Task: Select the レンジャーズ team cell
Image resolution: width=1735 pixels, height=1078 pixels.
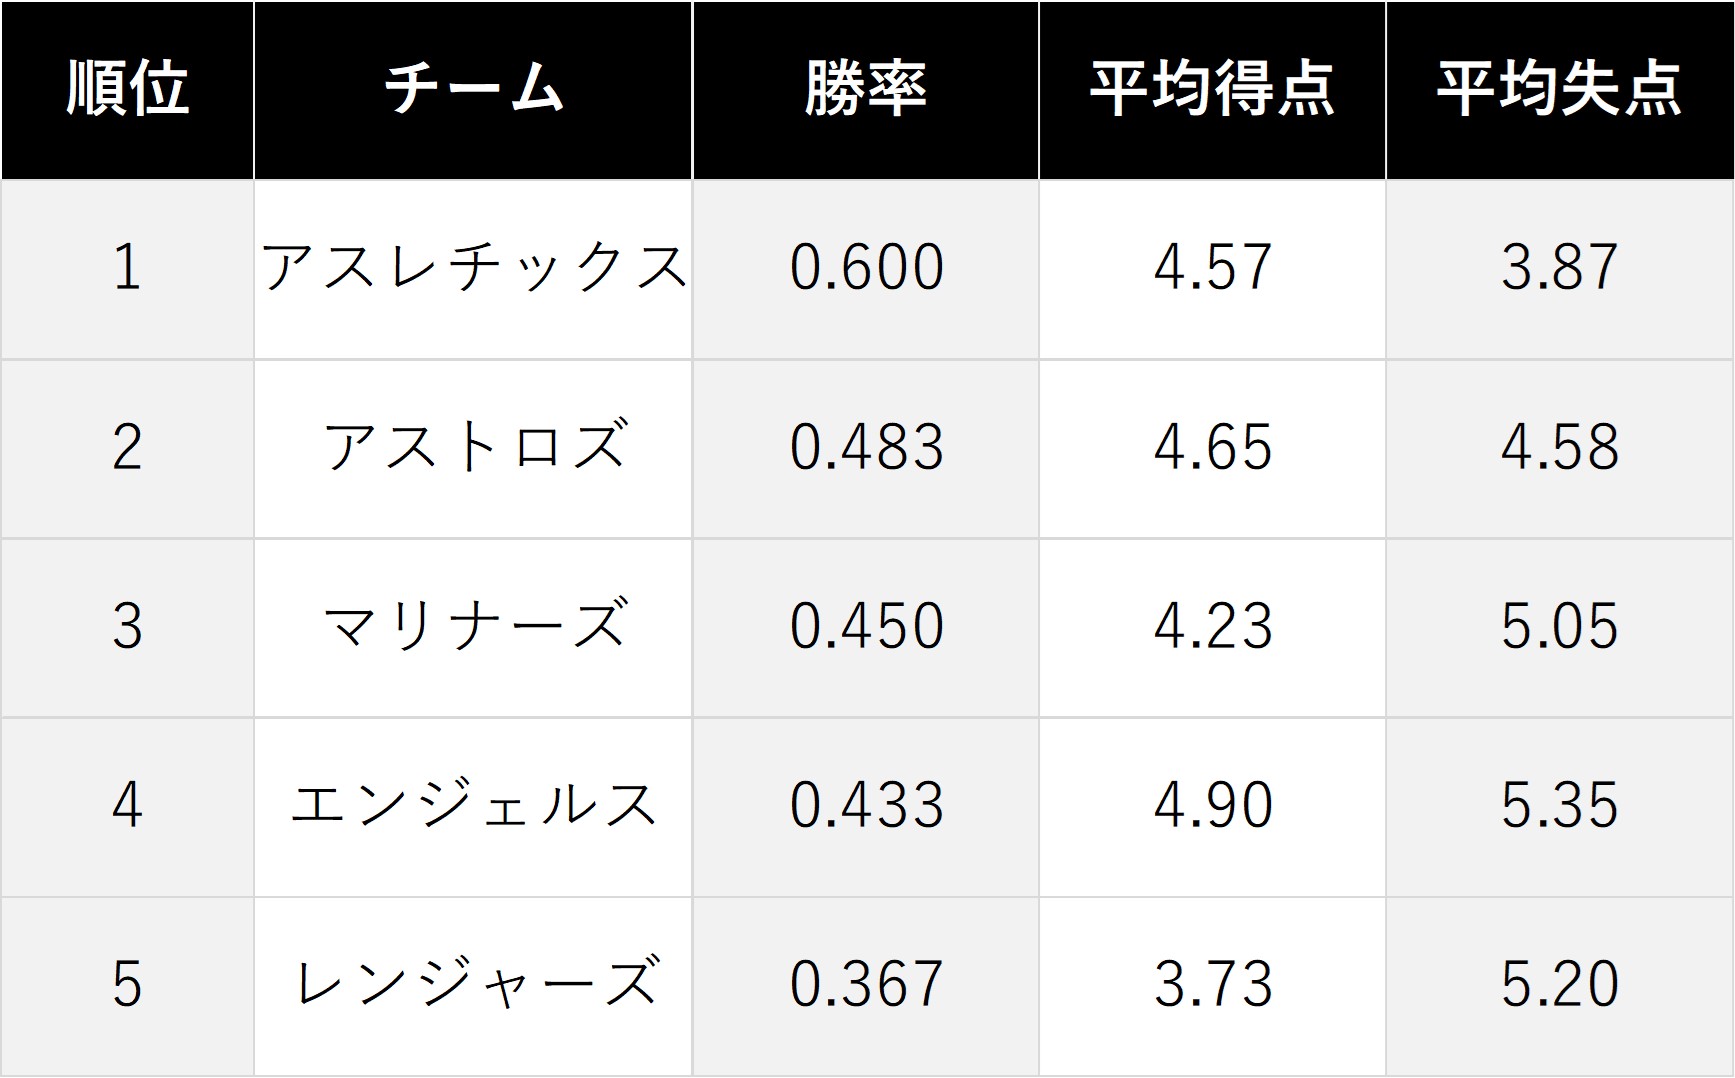Action: pos(473,986)
